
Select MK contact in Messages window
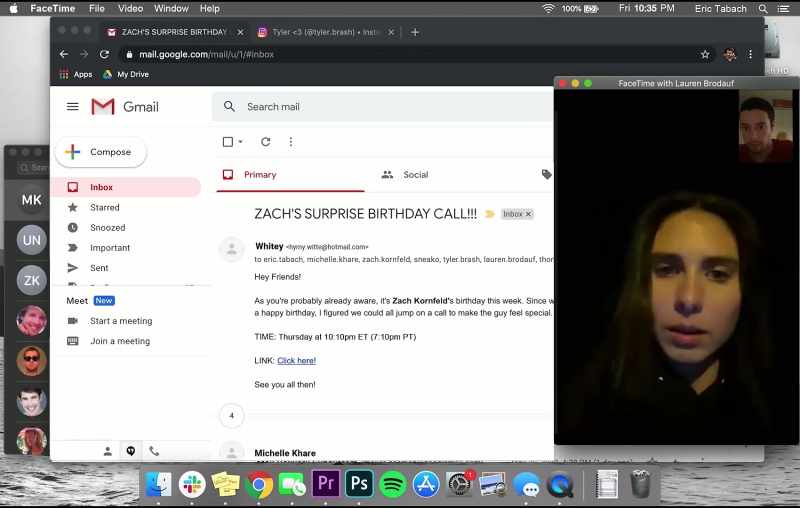click(31, 200)
